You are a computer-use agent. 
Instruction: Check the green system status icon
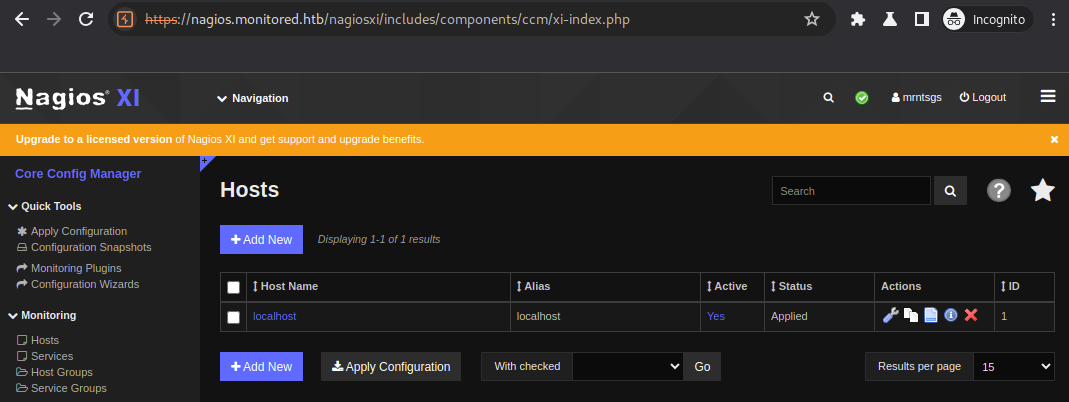coord(862,97)
